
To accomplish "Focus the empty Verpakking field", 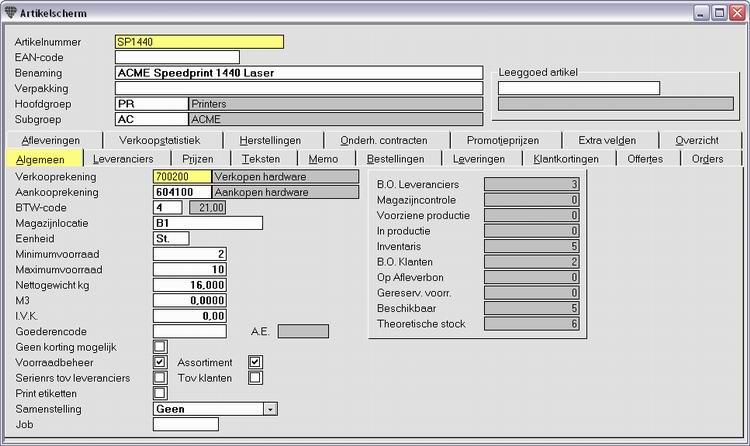I will click(299, 88).
